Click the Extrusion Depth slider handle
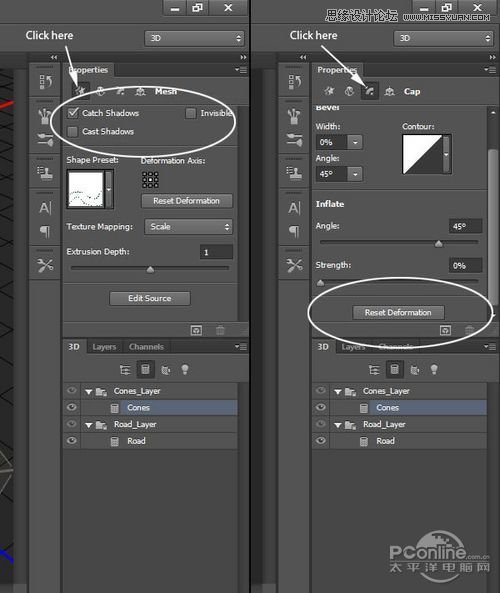Image resolution: width=500 pixels, height=593 pixels. tap(150, 269)
